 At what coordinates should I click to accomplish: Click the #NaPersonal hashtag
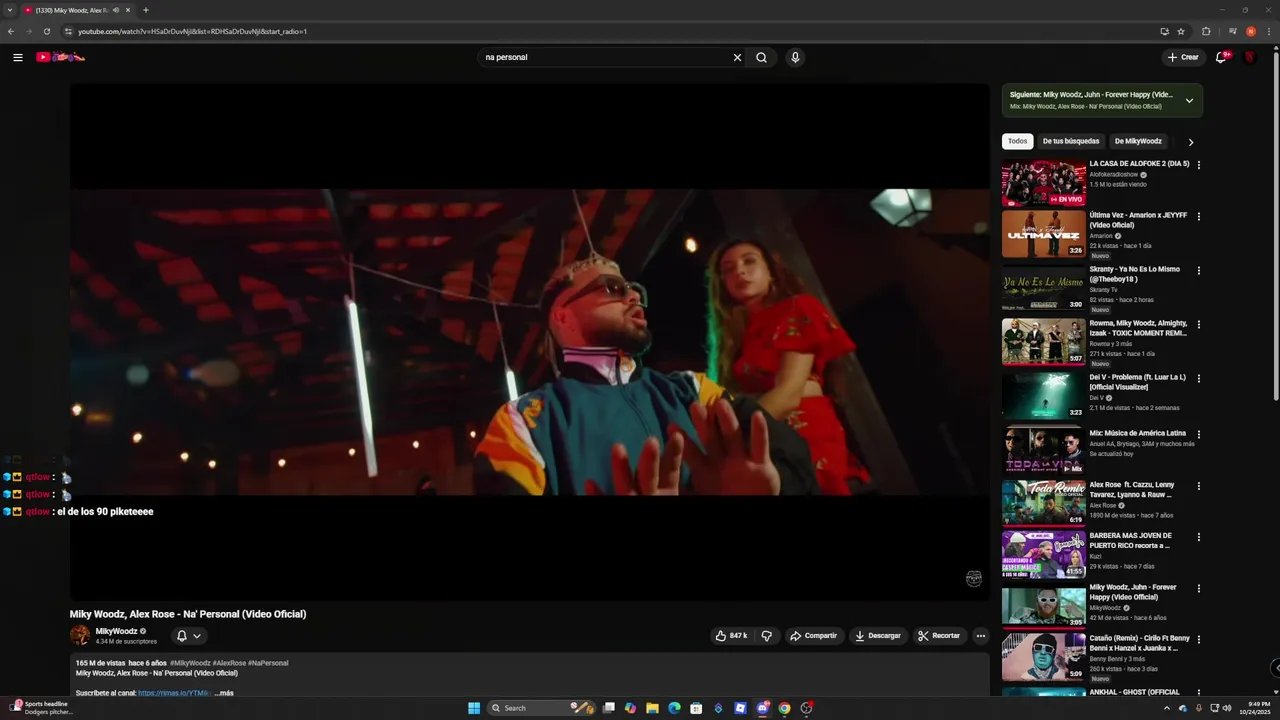[268, 663]
